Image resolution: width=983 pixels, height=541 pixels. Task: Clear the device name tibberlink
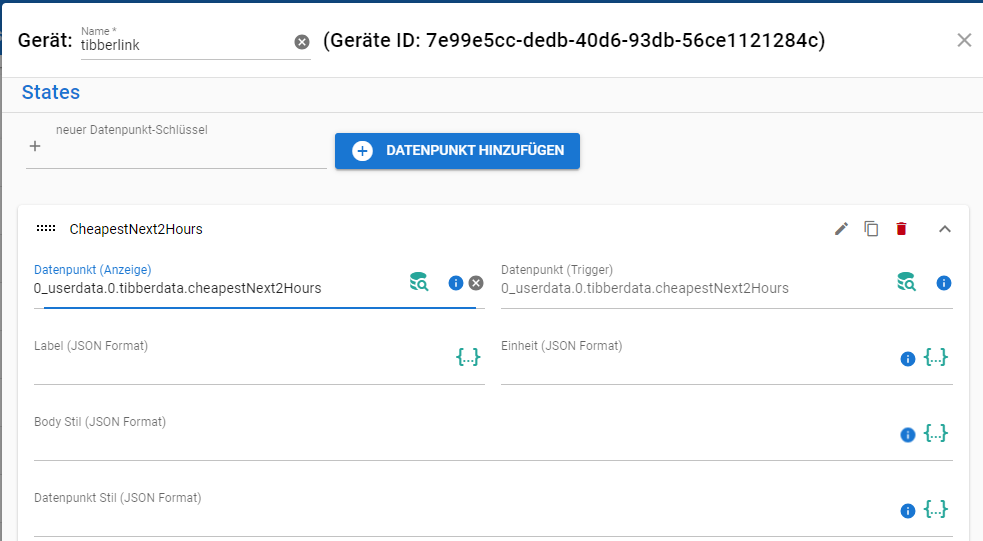coord(302,42)
